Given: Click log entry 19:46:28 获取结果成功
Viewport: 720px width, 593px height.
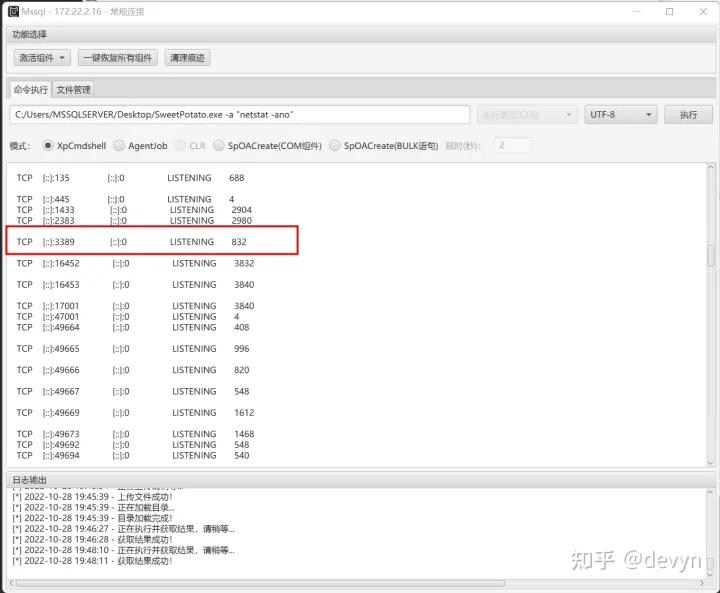Looking at the screenshot, I should point(92,540).
